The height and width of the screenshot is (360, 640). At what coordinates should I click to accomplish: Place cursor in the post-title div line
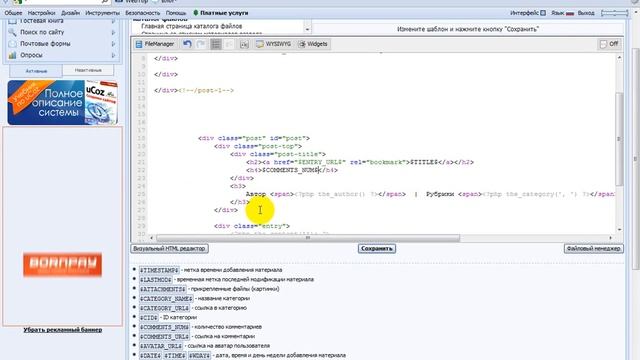pyautogui.click(x=278, y=154)
